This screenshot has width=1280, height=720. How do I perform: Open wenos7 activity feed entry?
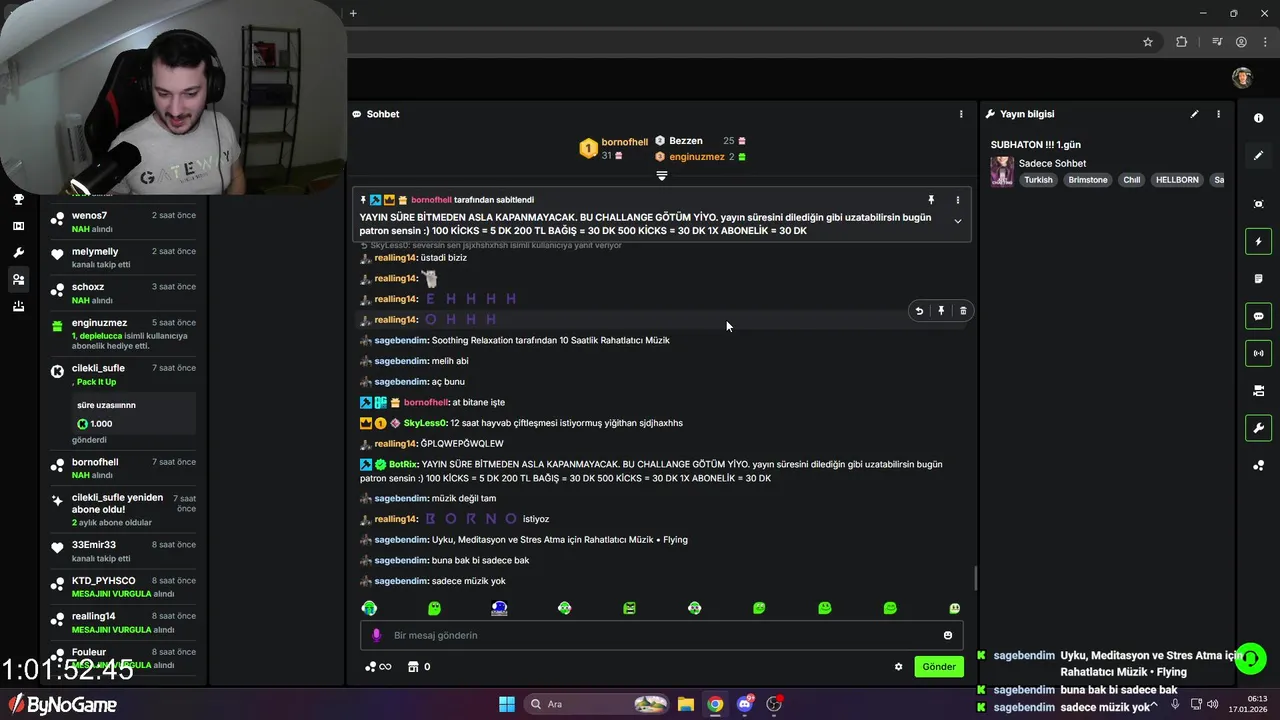(x=124, y=222)
